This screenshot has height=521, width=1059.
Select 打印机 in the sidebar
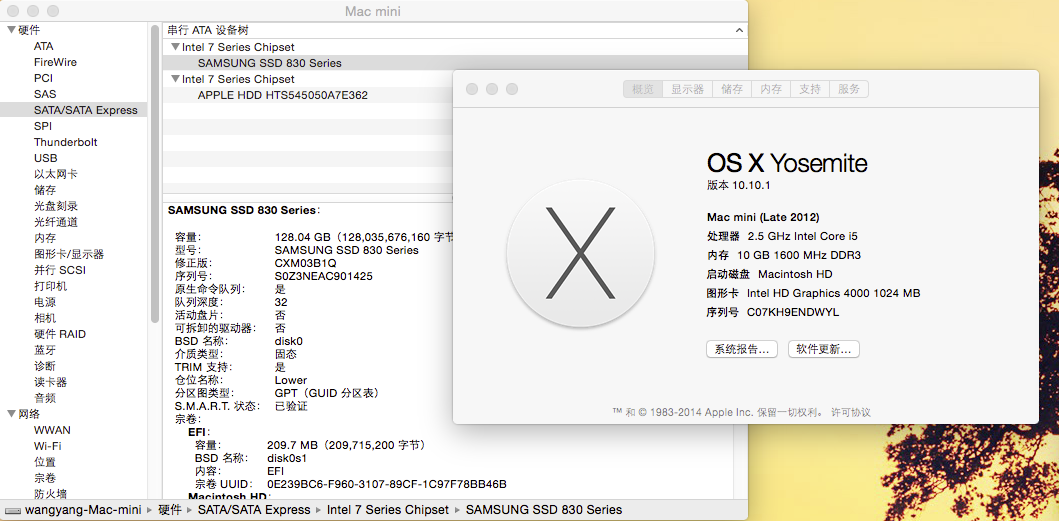click(x=50, y=286)
